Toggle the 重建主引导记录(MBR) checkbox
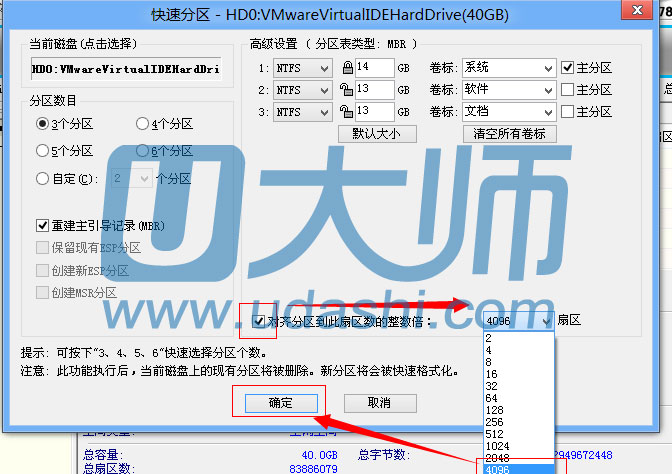672x474 pixels. coord(42,225)
